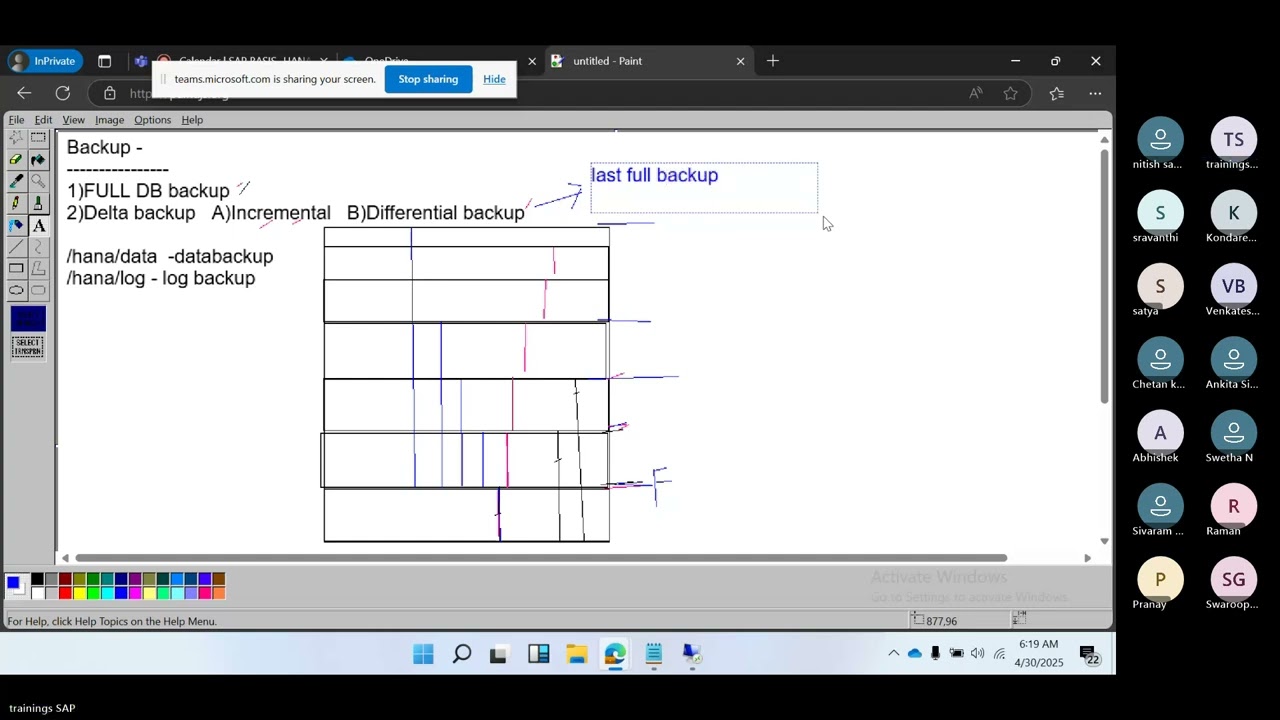Pick bright green from the palette
Viewport: 1280px width, 720px height.
click(x=93, y=593)
